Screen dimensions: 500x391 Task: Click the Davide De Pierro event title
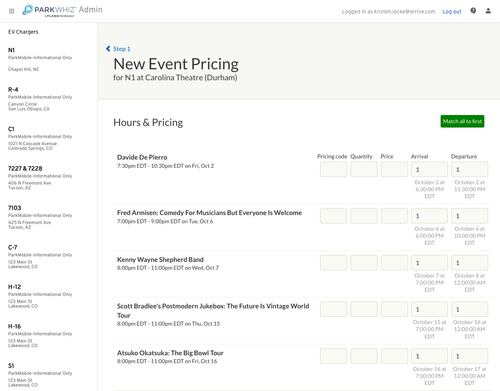pos(142,157)
